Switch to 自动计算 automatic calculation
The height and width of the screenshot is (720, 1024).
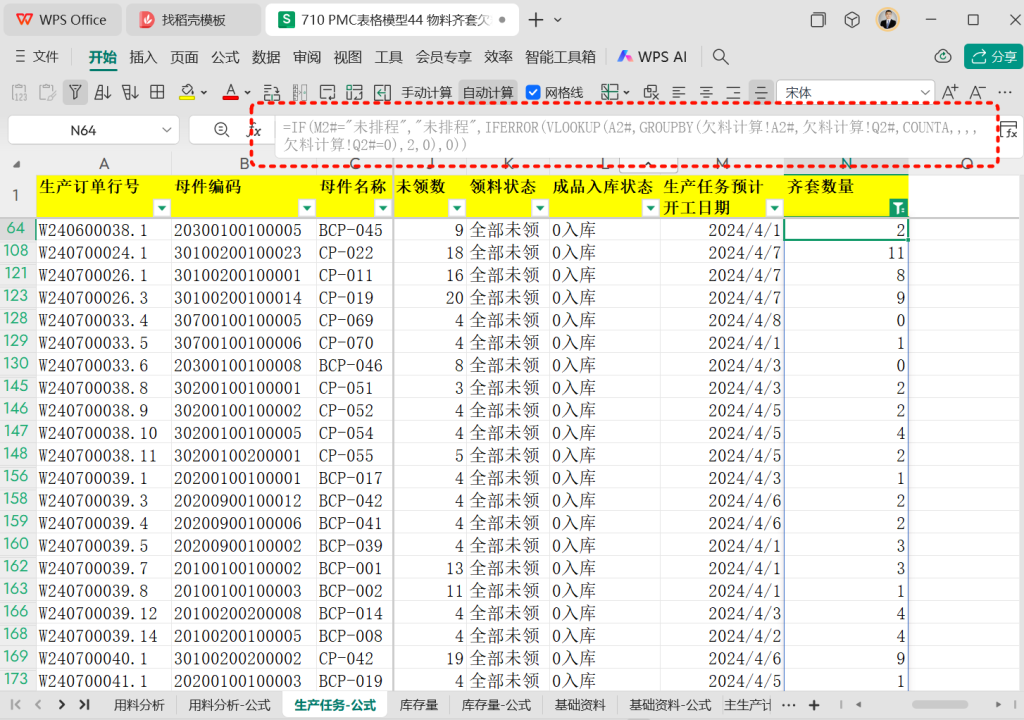(x=487, y=93)
